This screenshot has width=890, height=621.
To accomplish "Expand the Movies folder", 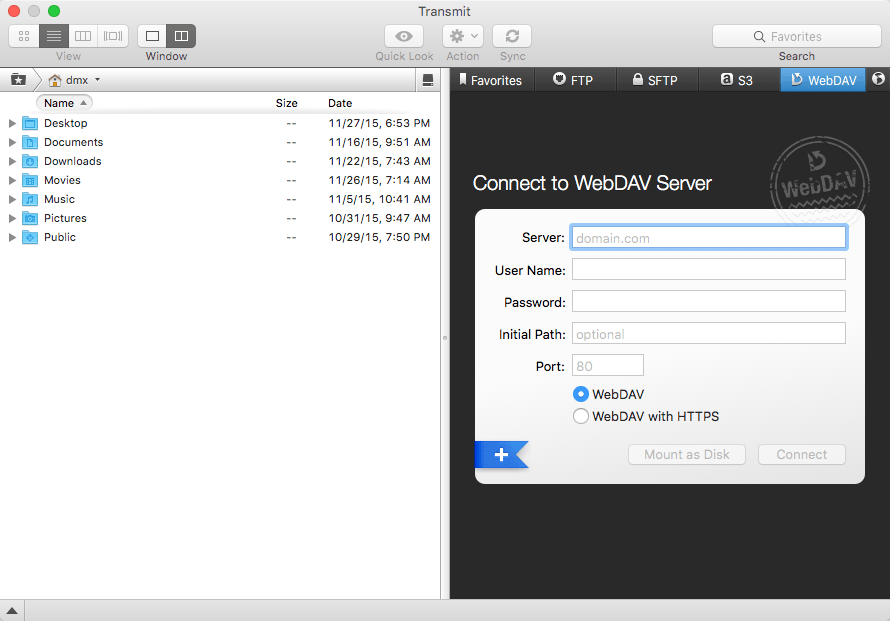I will tap(12, 181).
